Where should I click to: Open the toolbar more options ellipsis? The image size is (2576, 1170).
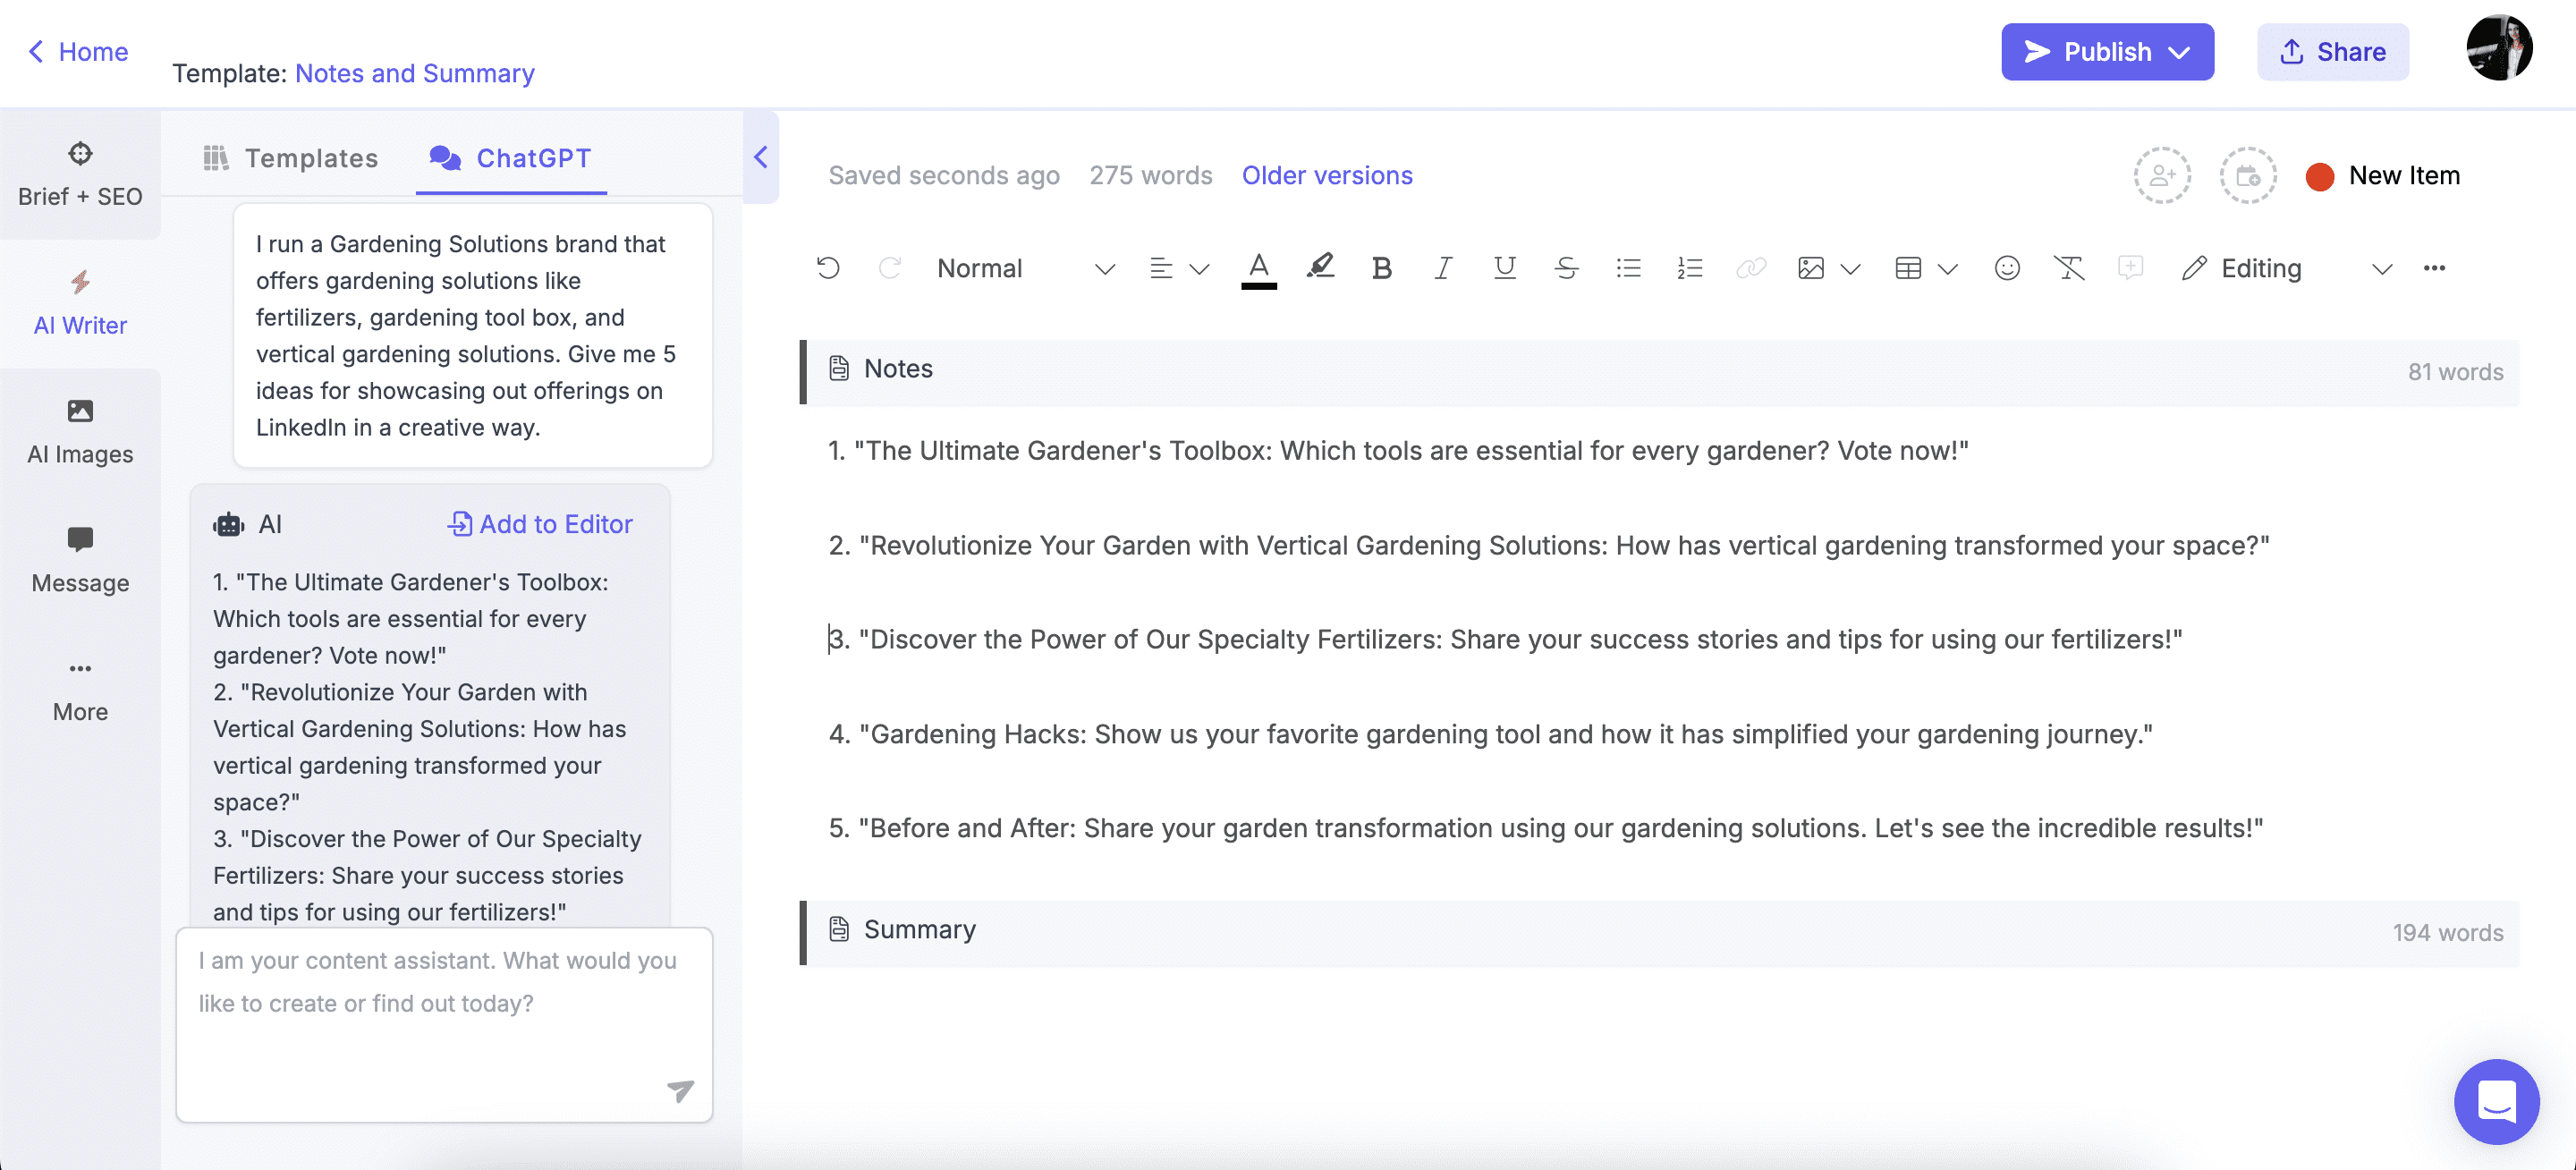(2435, 268)
